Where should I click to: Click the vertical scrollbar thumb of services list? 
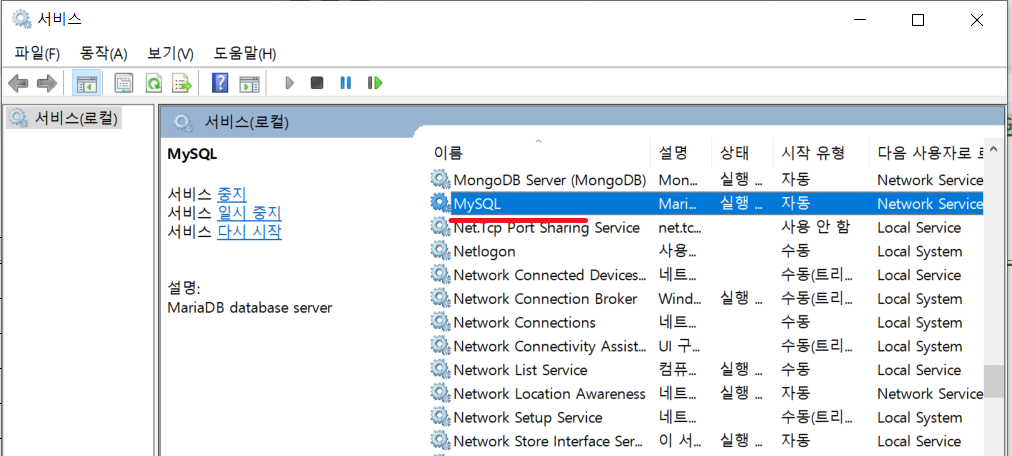pos(993,382)
